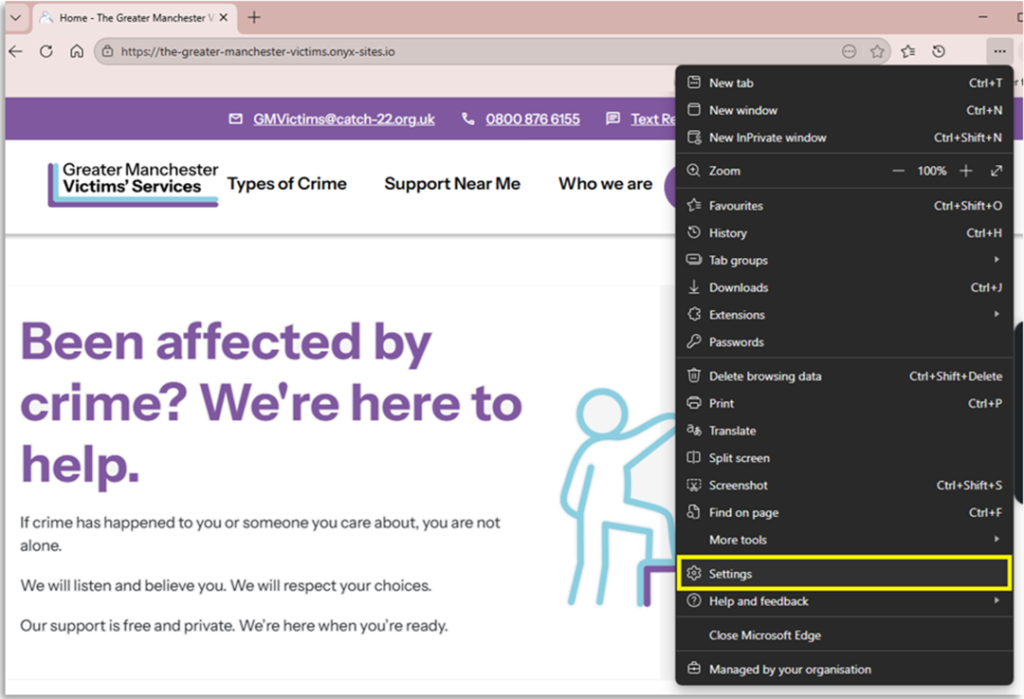Enter full screen from Zoom row
1024x699 pixels.
tap(996, 171)
